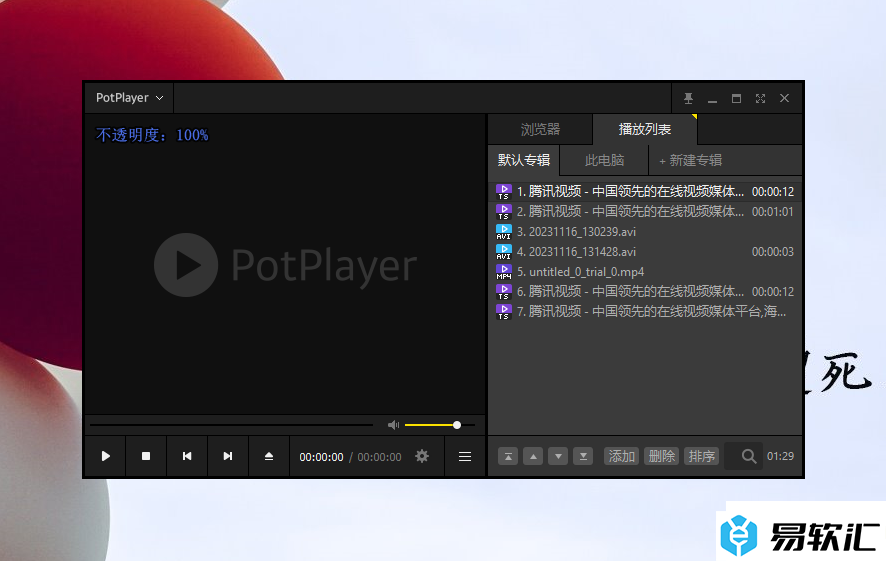Switch to the 播放列表 tab
The image size is (886, 561).
click(645, 129)
